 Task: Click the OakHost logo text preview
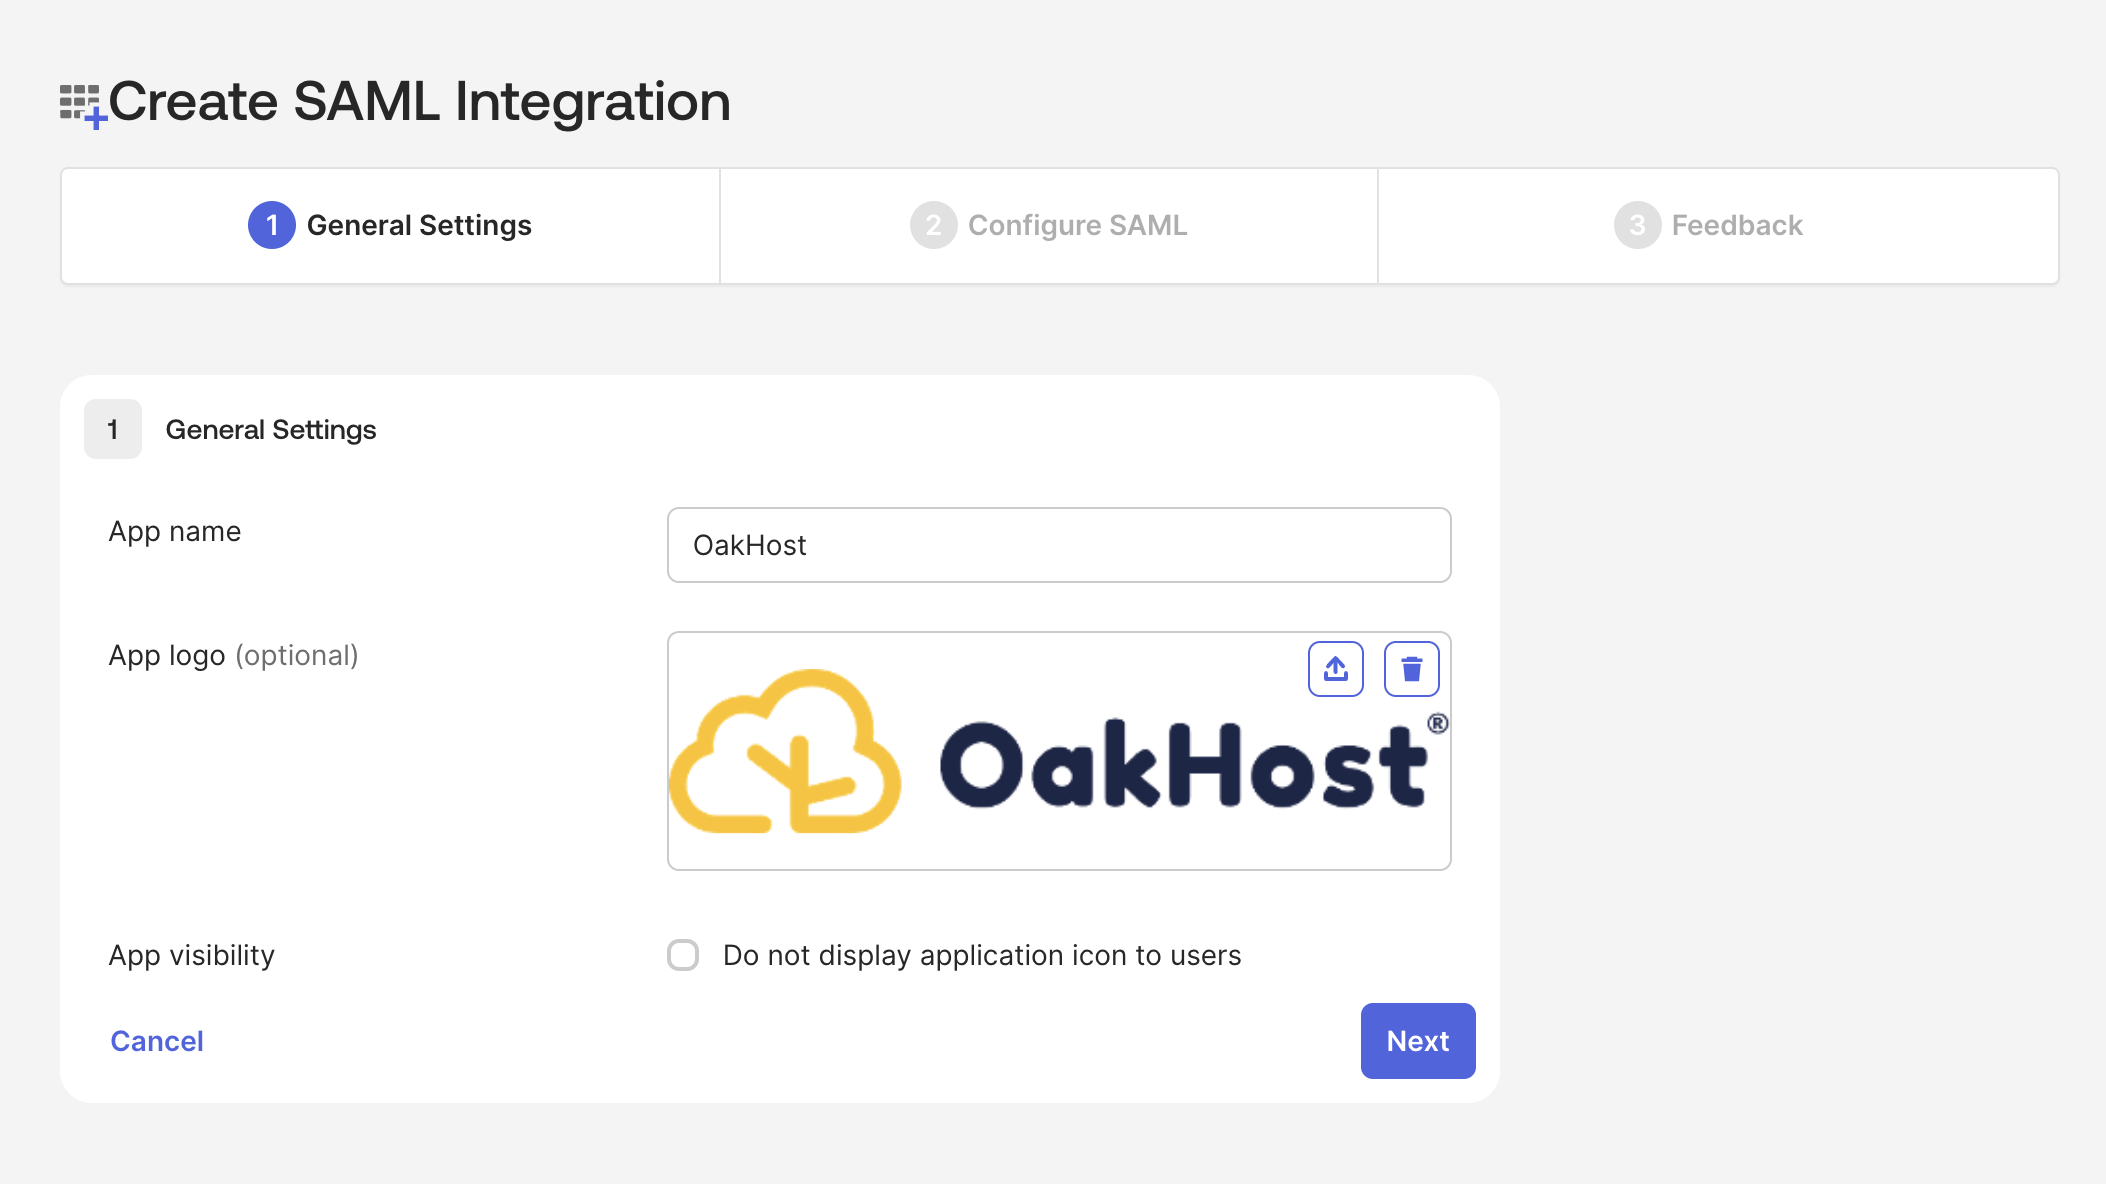tap(1185, 765)
